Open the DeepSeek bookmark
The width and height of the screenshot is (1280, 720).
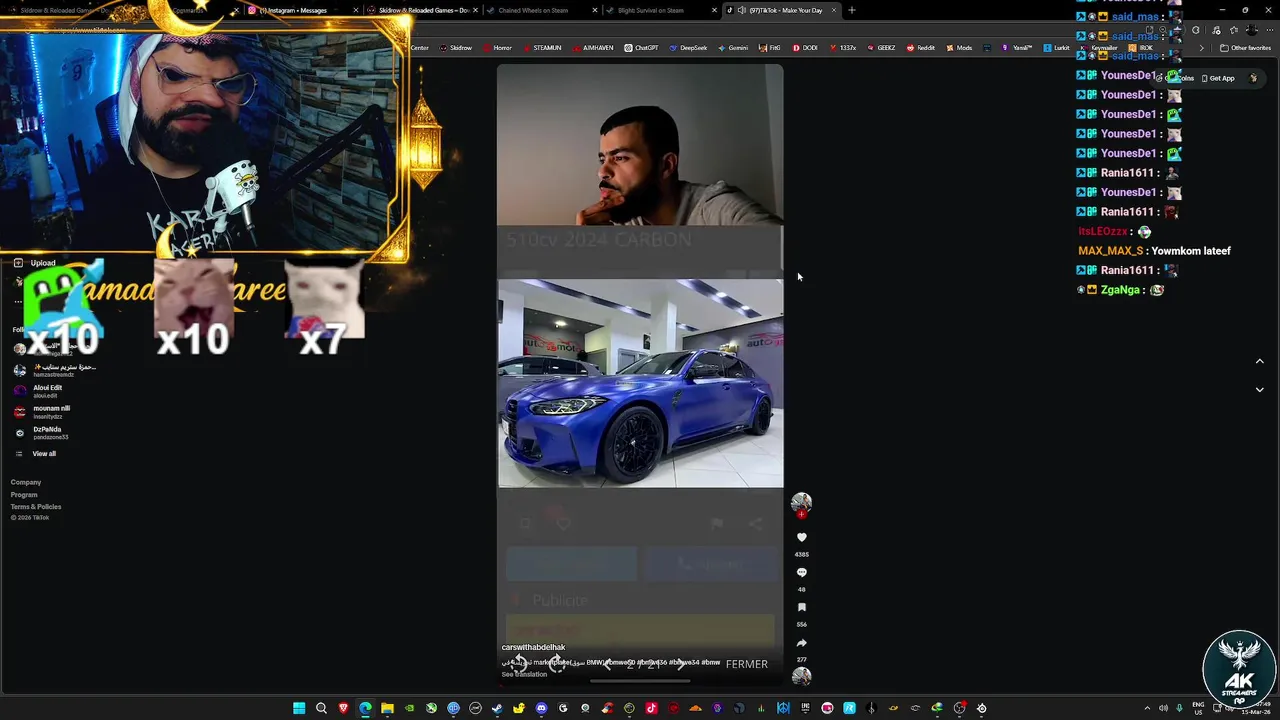tap(688, 48)
